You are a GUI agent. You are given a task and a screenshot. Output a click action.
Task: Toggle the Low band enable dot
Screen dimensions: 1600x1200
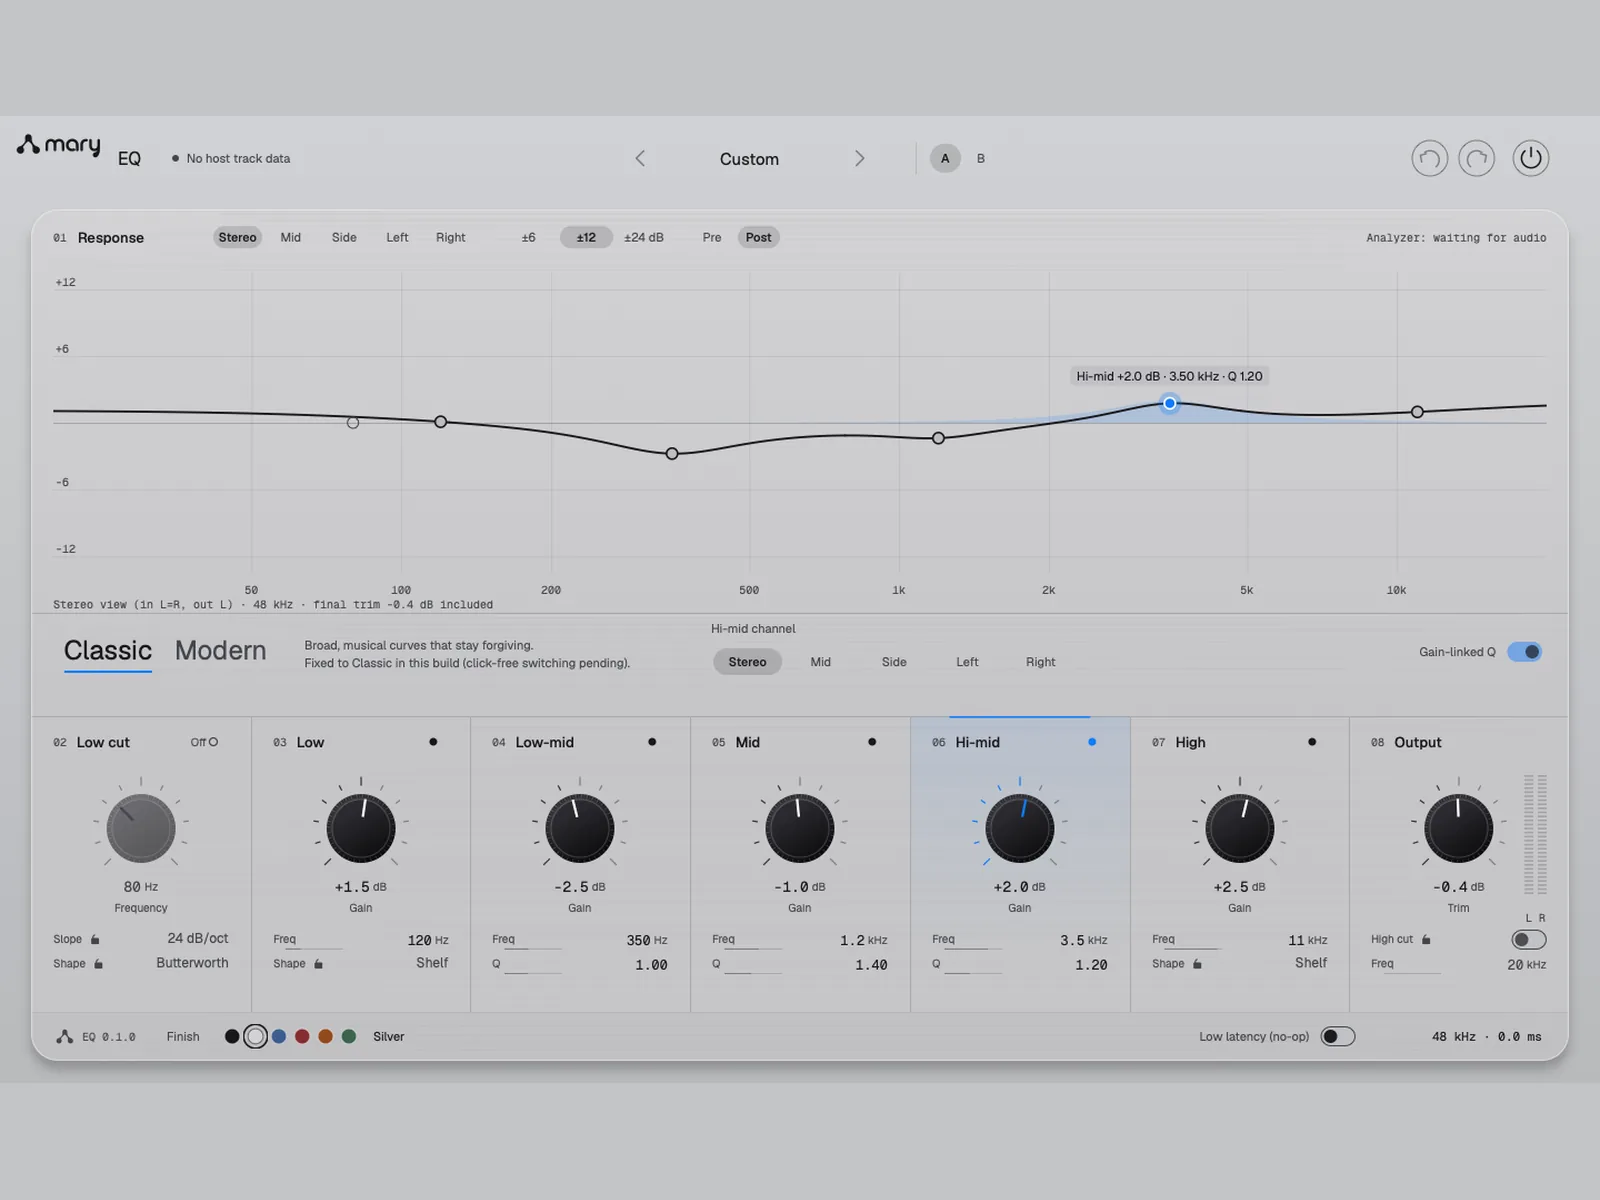tap(433, 742)
